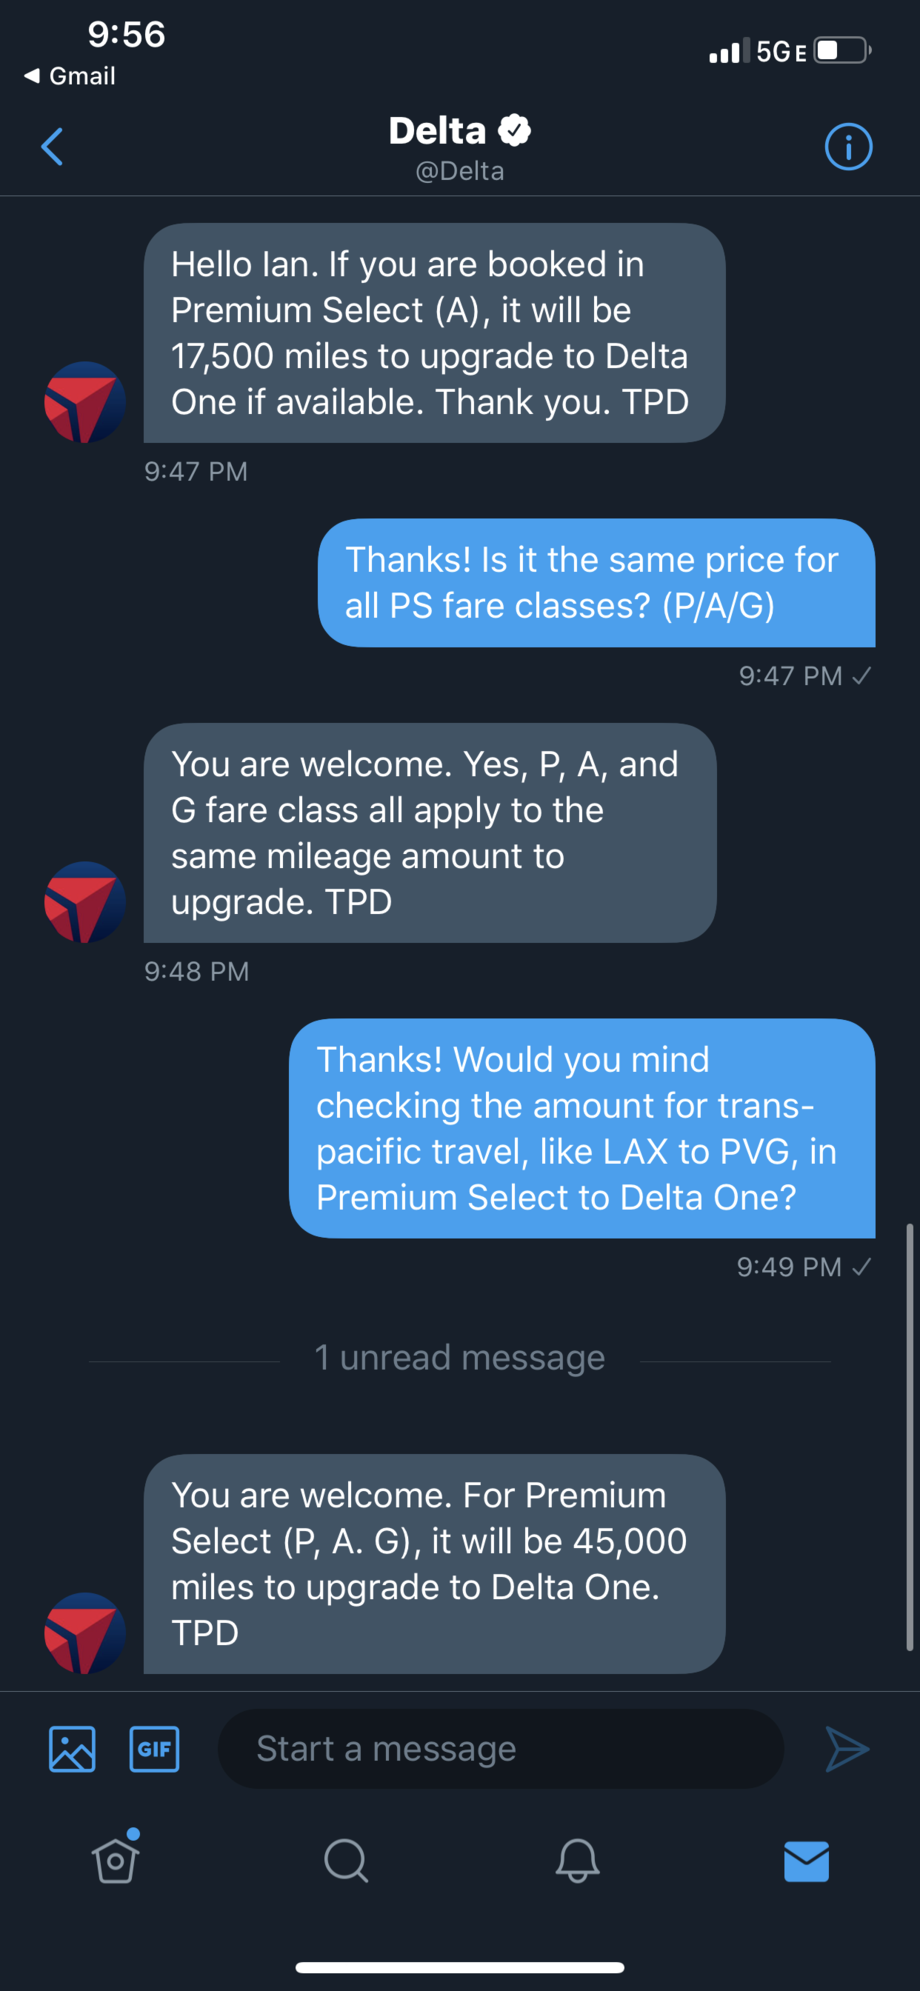Image resolution: width=920 pixels, height=1991 pixels.
Task: Open the @Delta profile handle
Action: pos(460,171)
